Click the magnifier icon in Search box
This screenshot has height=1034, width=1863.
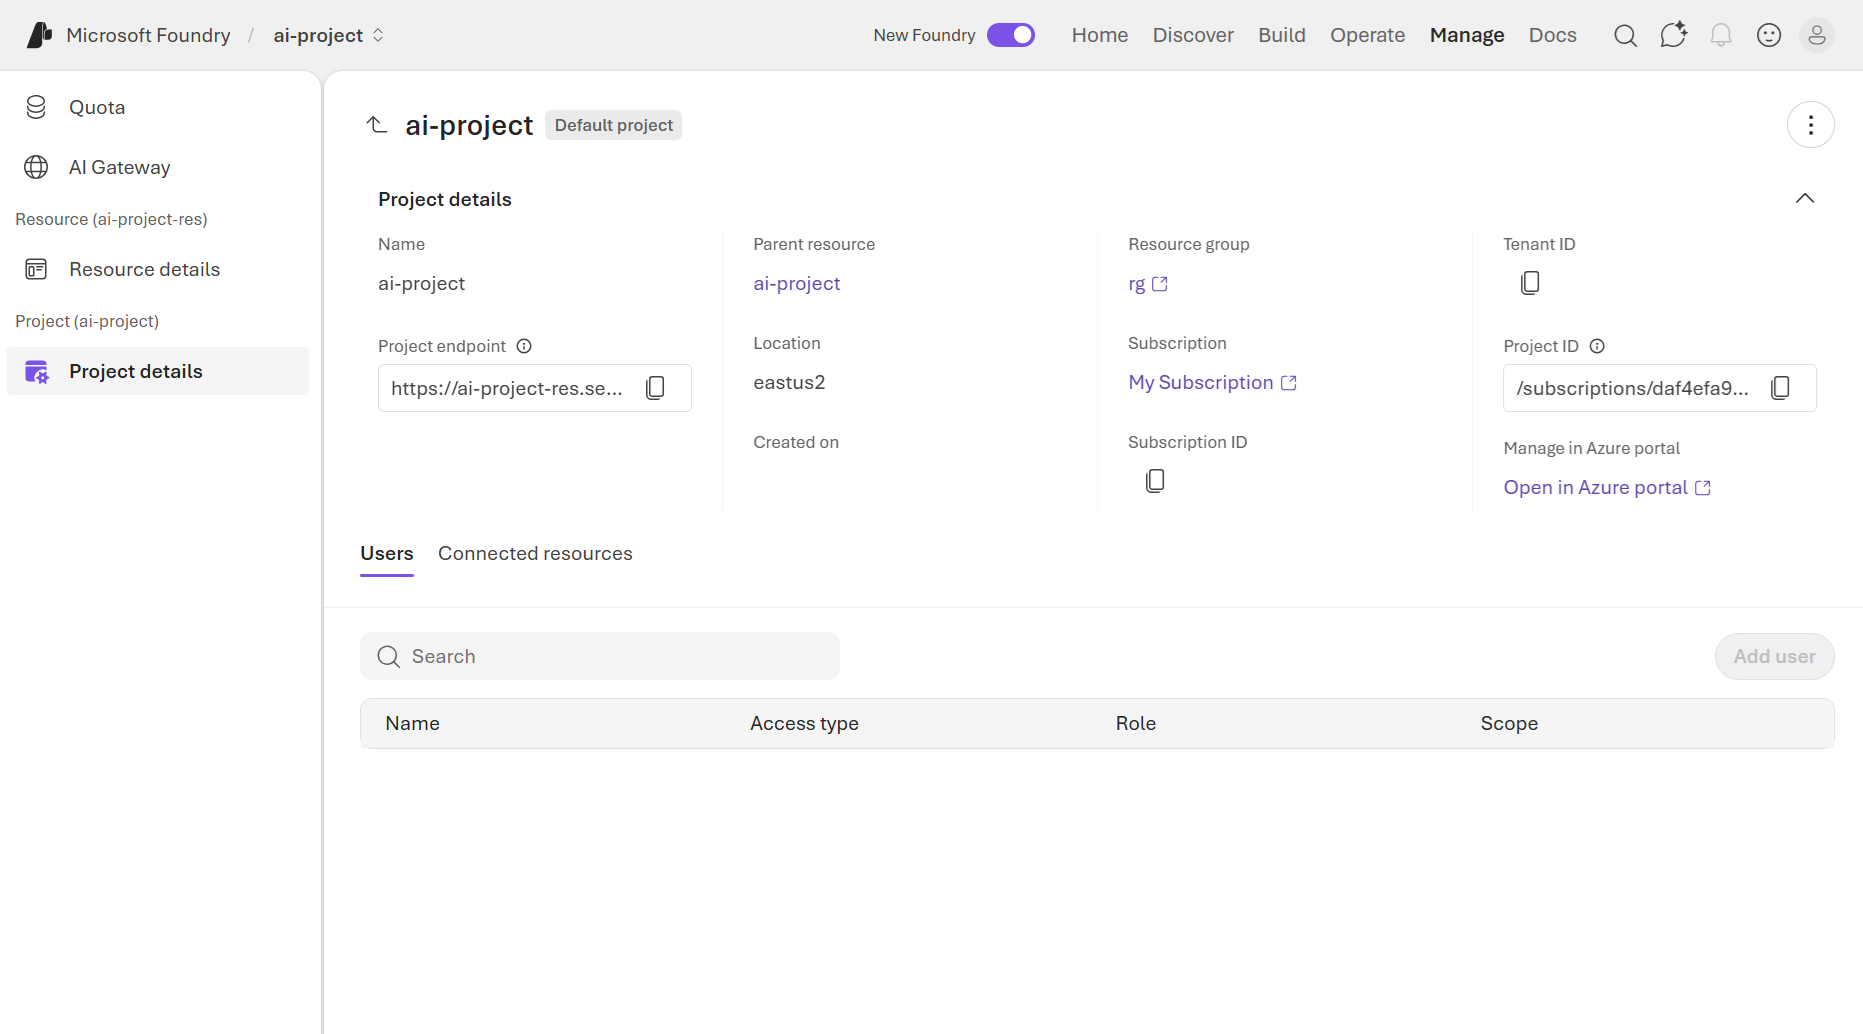click(388, 656)
